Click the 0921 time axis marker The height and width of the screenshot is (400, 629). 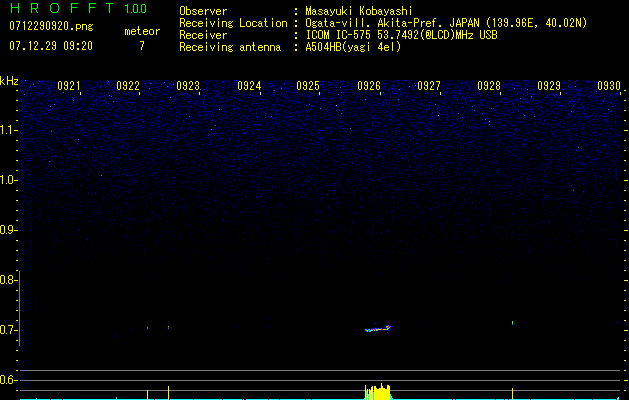click(69, 86)
